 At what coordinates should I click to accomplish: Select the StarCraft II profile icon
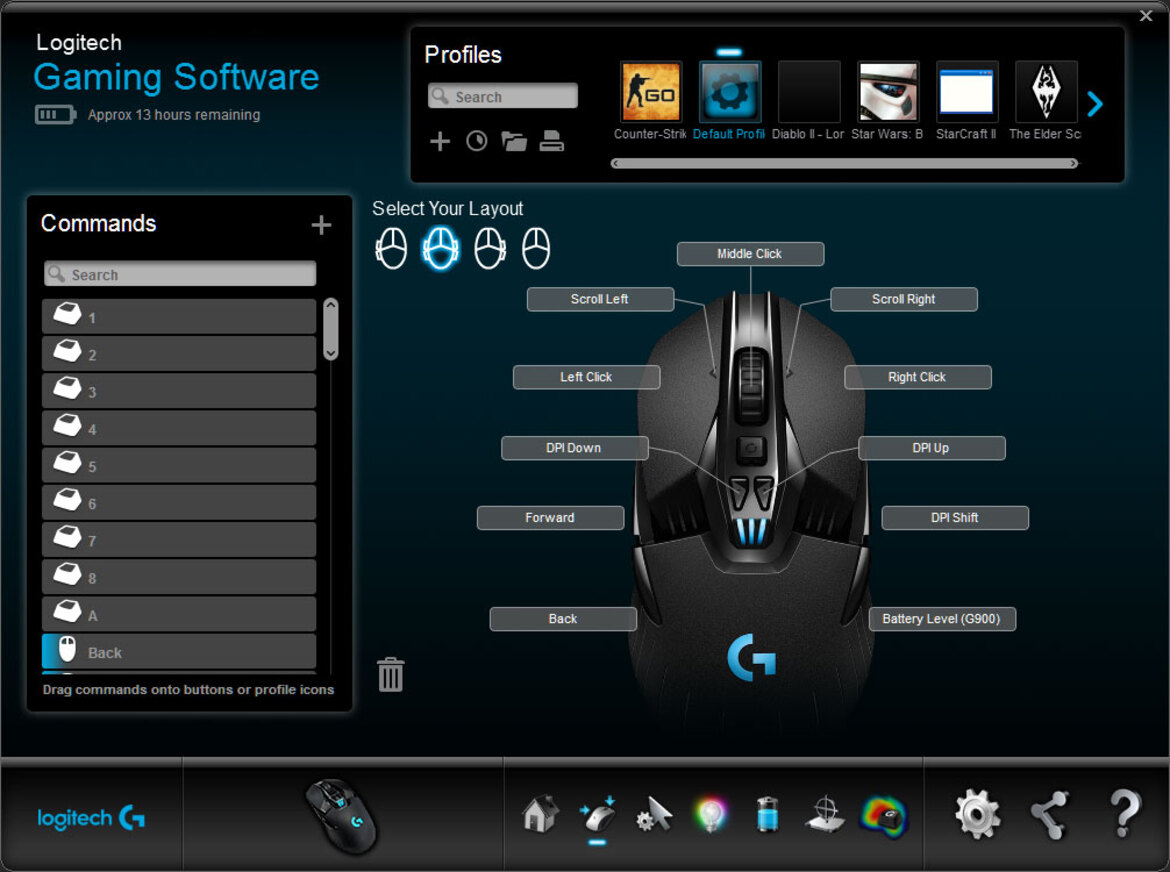click(x=967, y=92)
